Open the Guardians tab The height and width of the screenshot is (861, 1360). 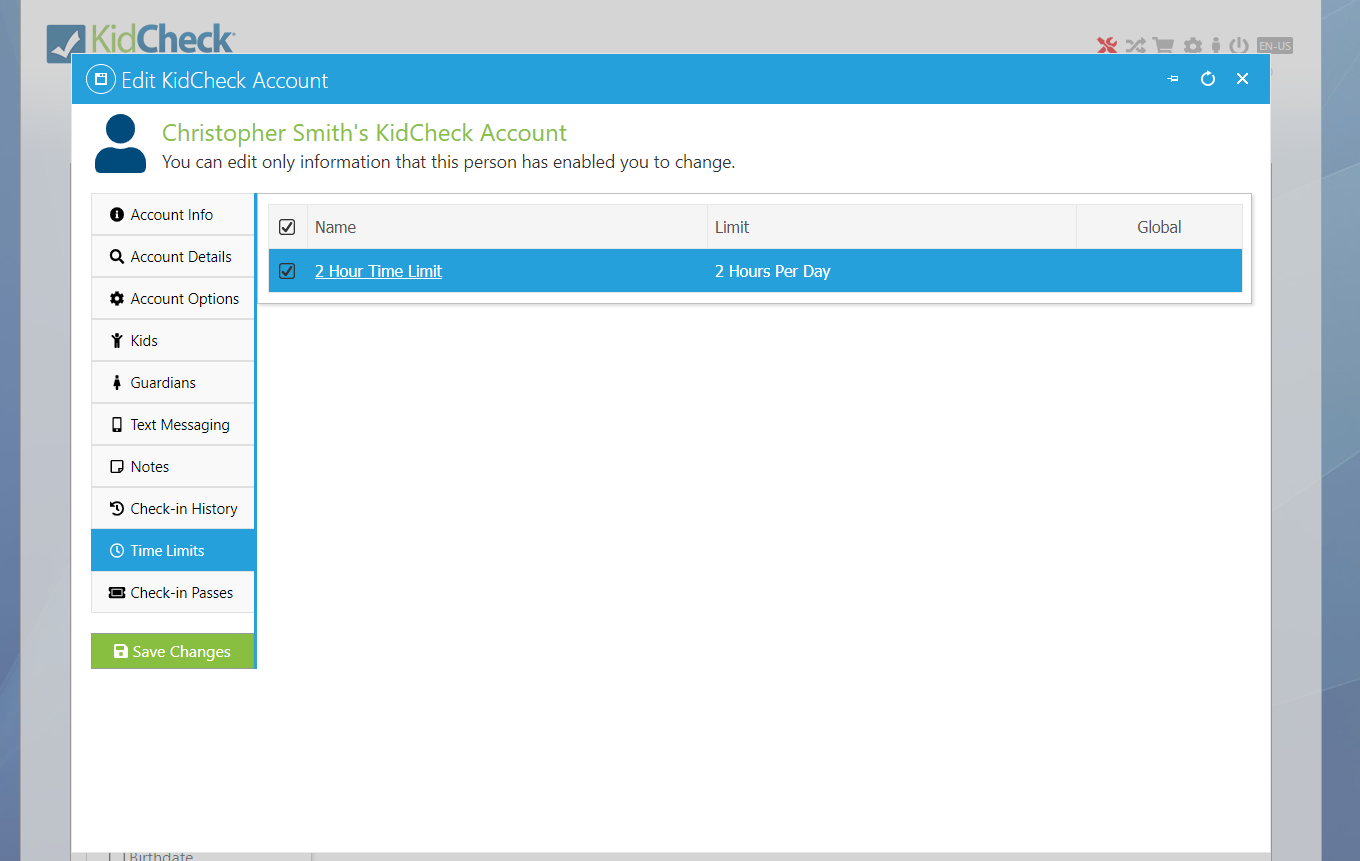[x=173, y=383]
